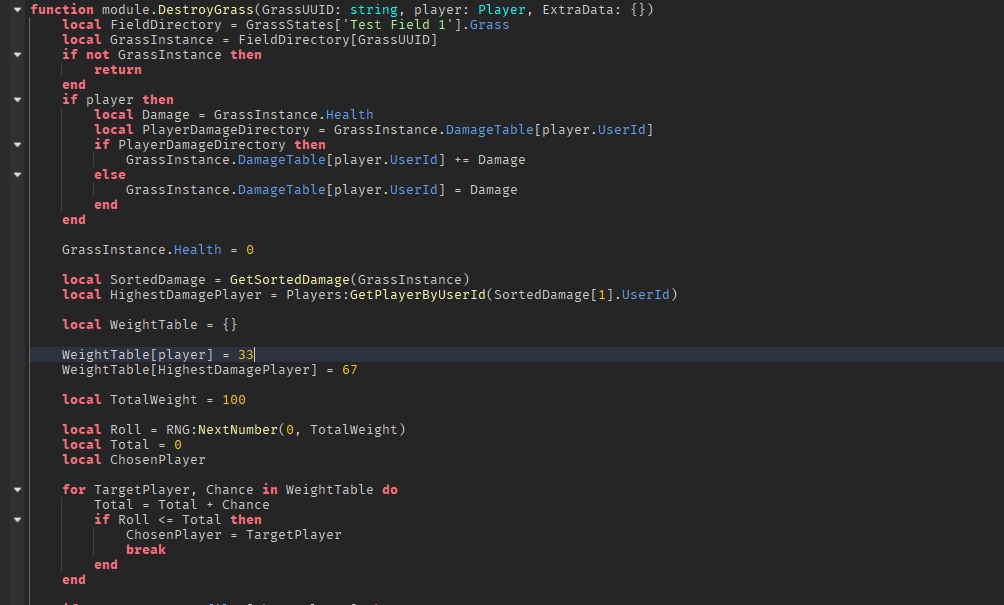This screenshot has width=1004, height=605.
Task: Click 'Roll' in 'if Roll <= Total'
Action: 134,519
